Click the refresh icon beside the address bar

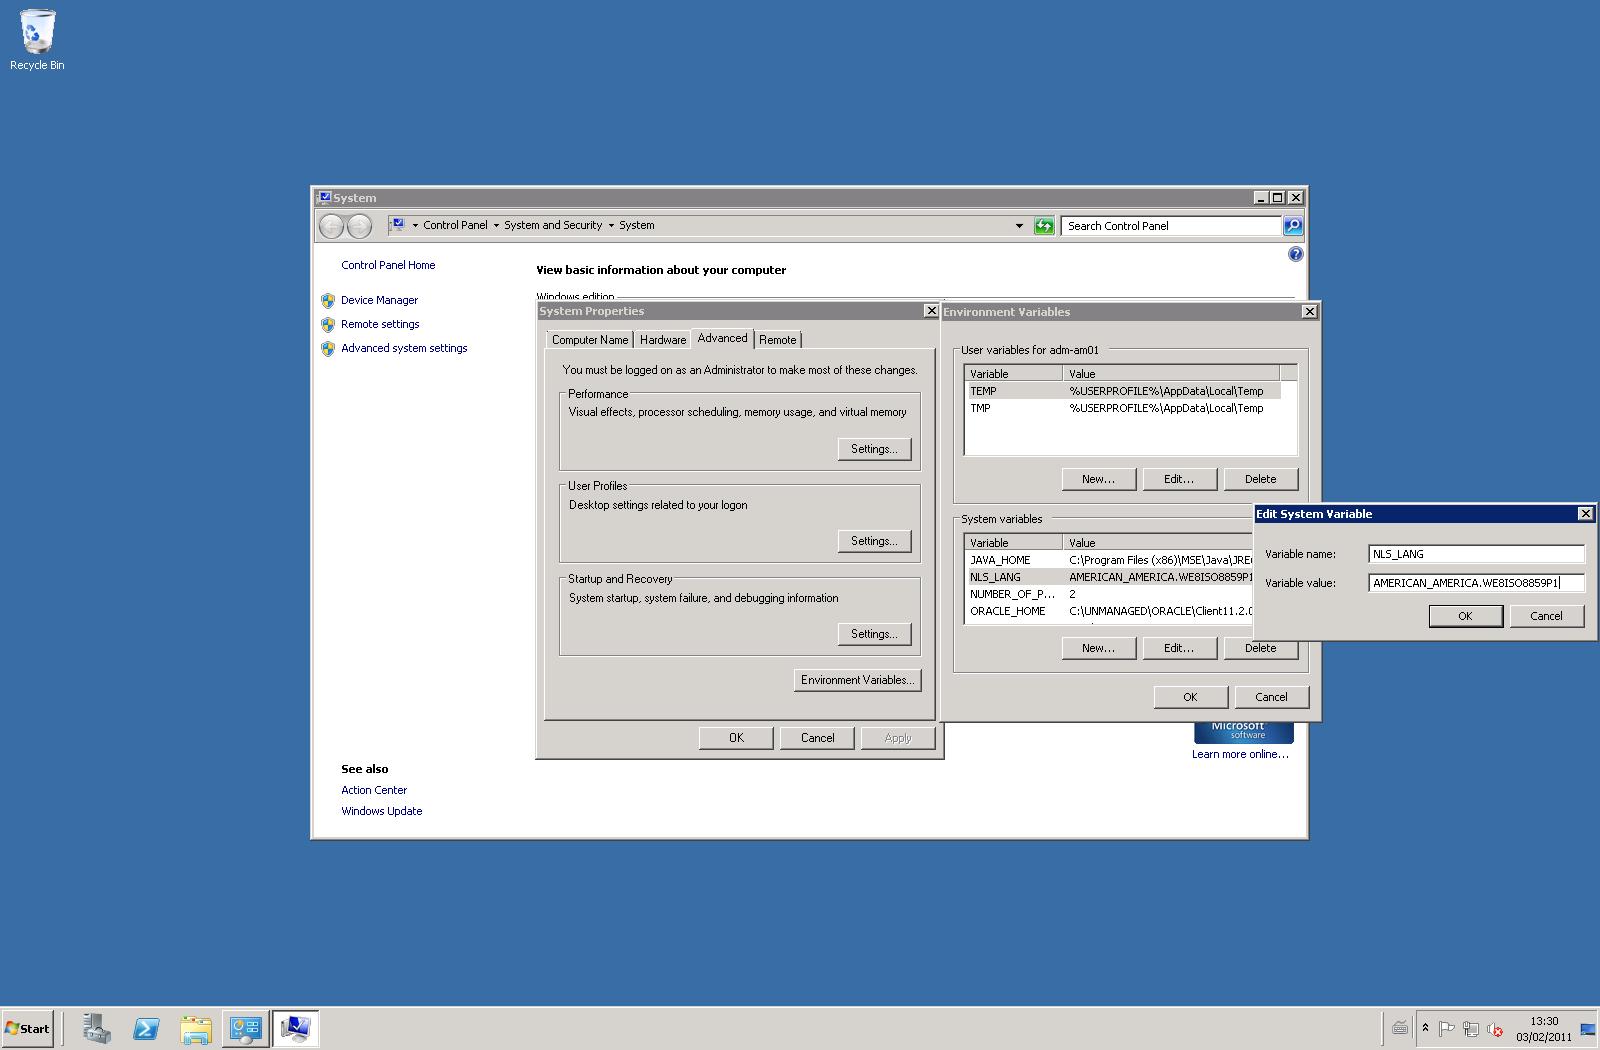click(1043, 225)
